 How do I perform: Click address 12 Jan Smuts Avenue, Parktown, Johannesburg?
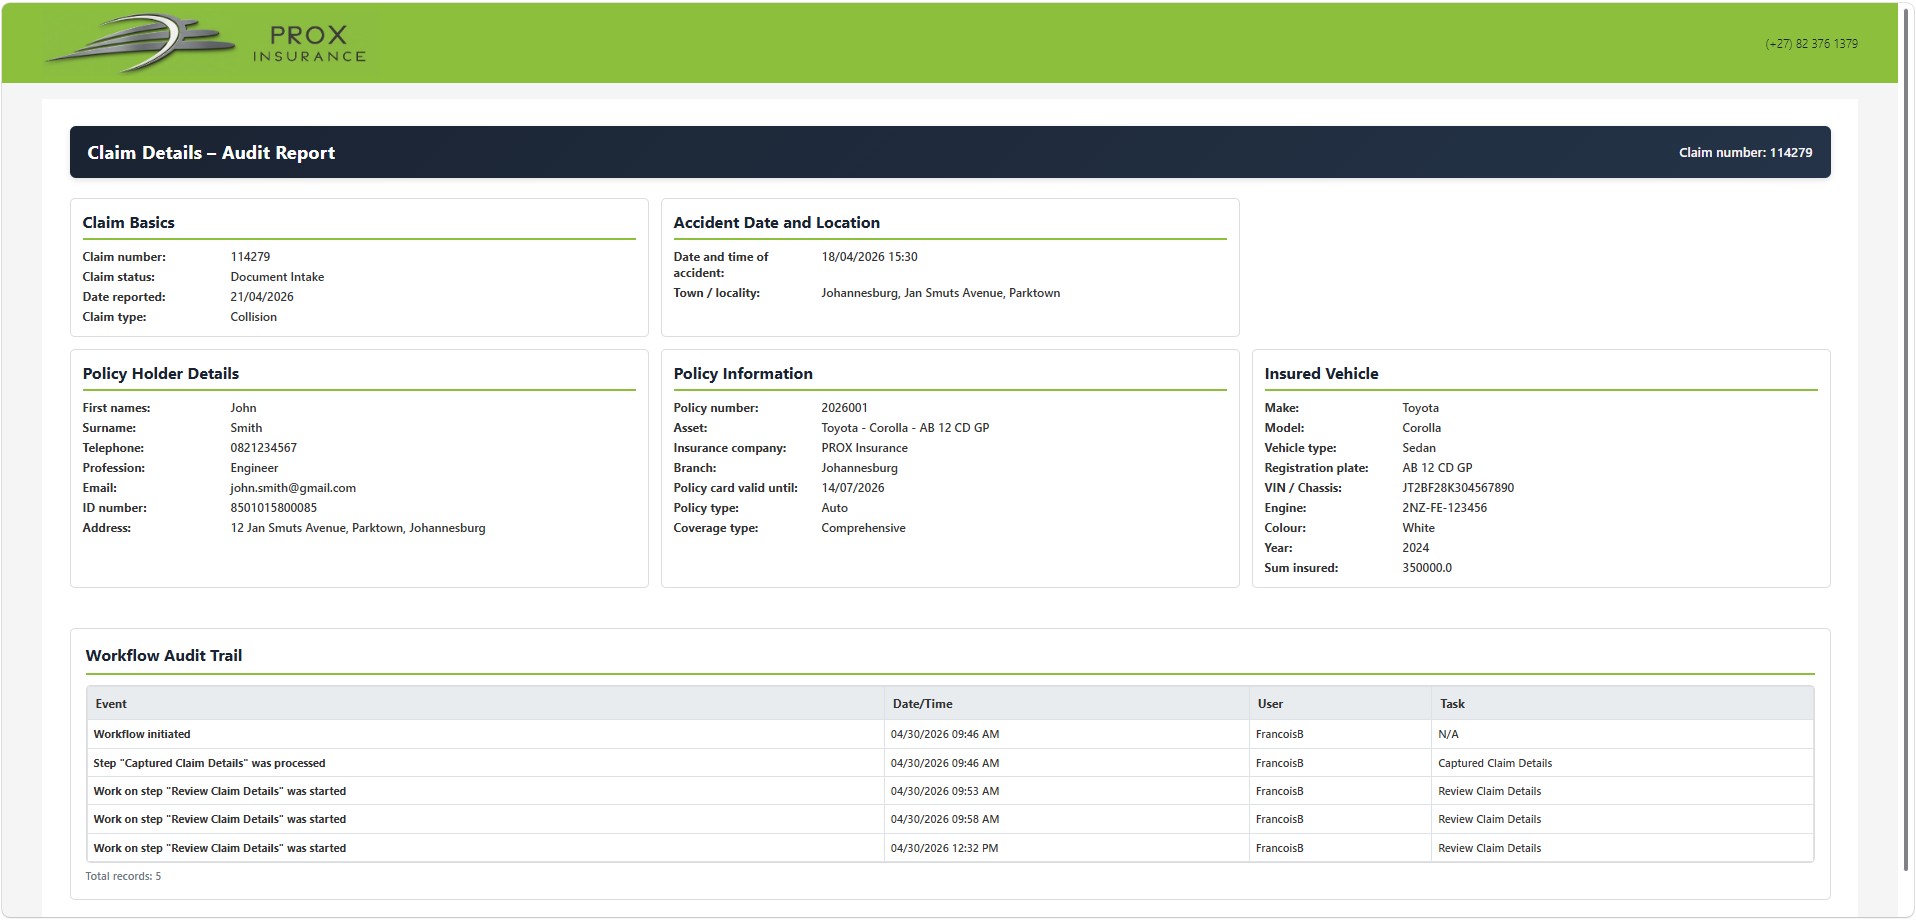[x=358, y=528]
